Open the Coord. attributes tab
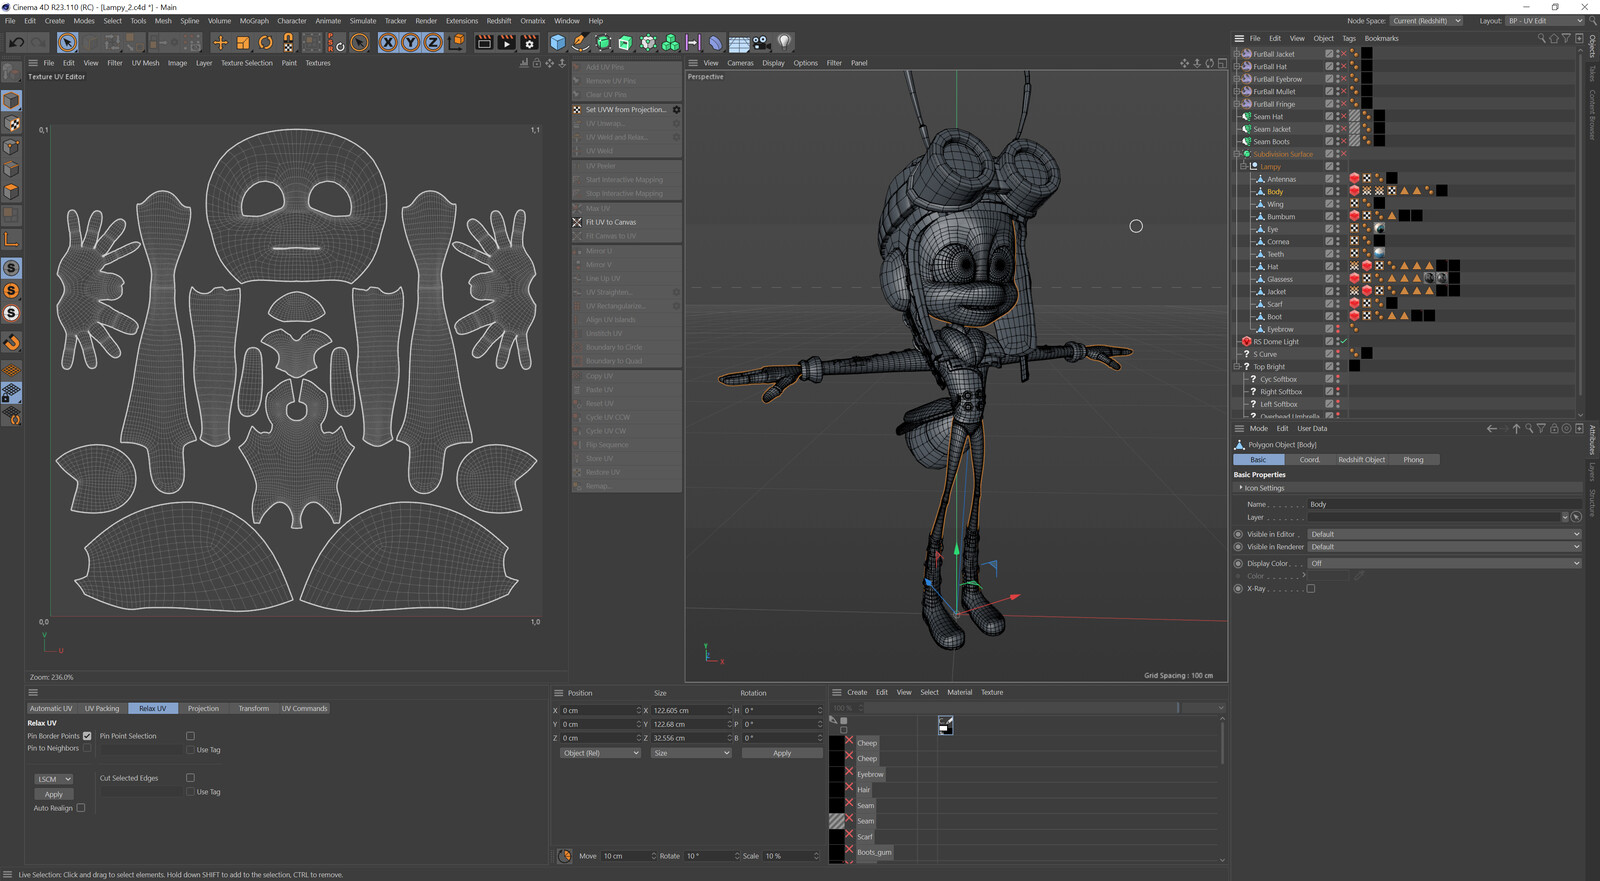Viewport: 1600px width, 881px height. pos(1310,460)
